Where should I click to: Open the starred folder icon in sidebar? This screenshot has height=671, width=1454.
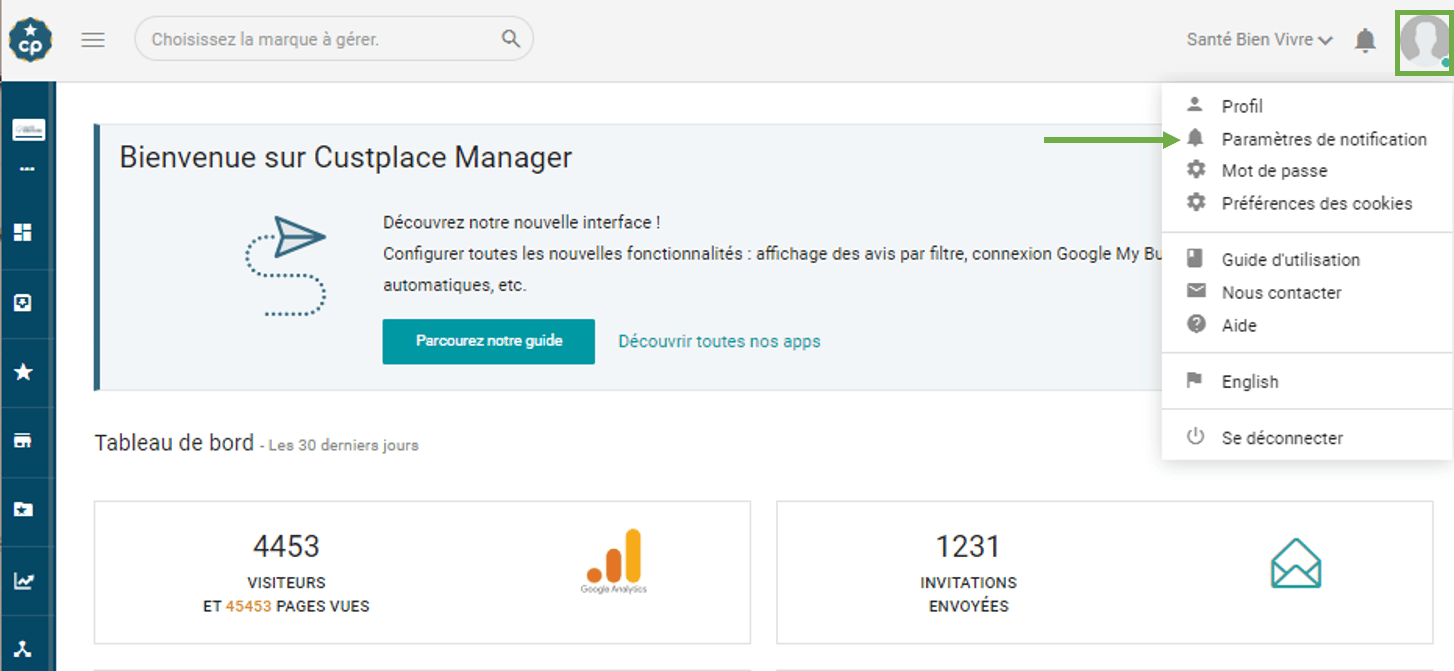point(23,510)
